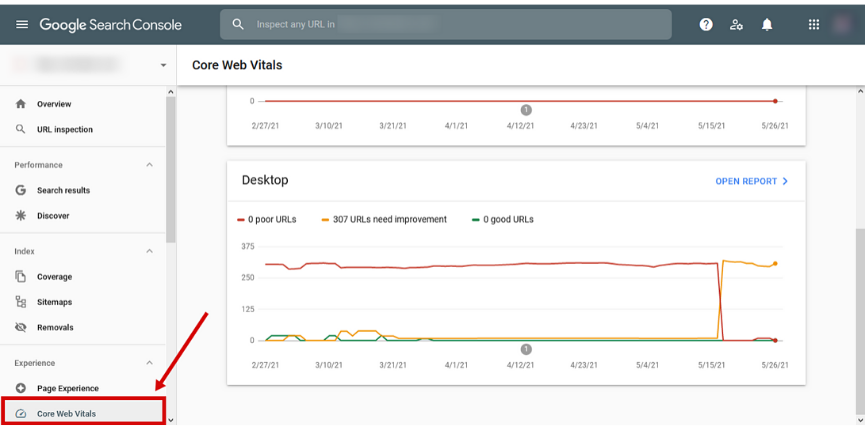The width and height of the screenshot is (865, 428).
Task: Click the chevron beside OPEN REPORT
Action: (785, 181)
